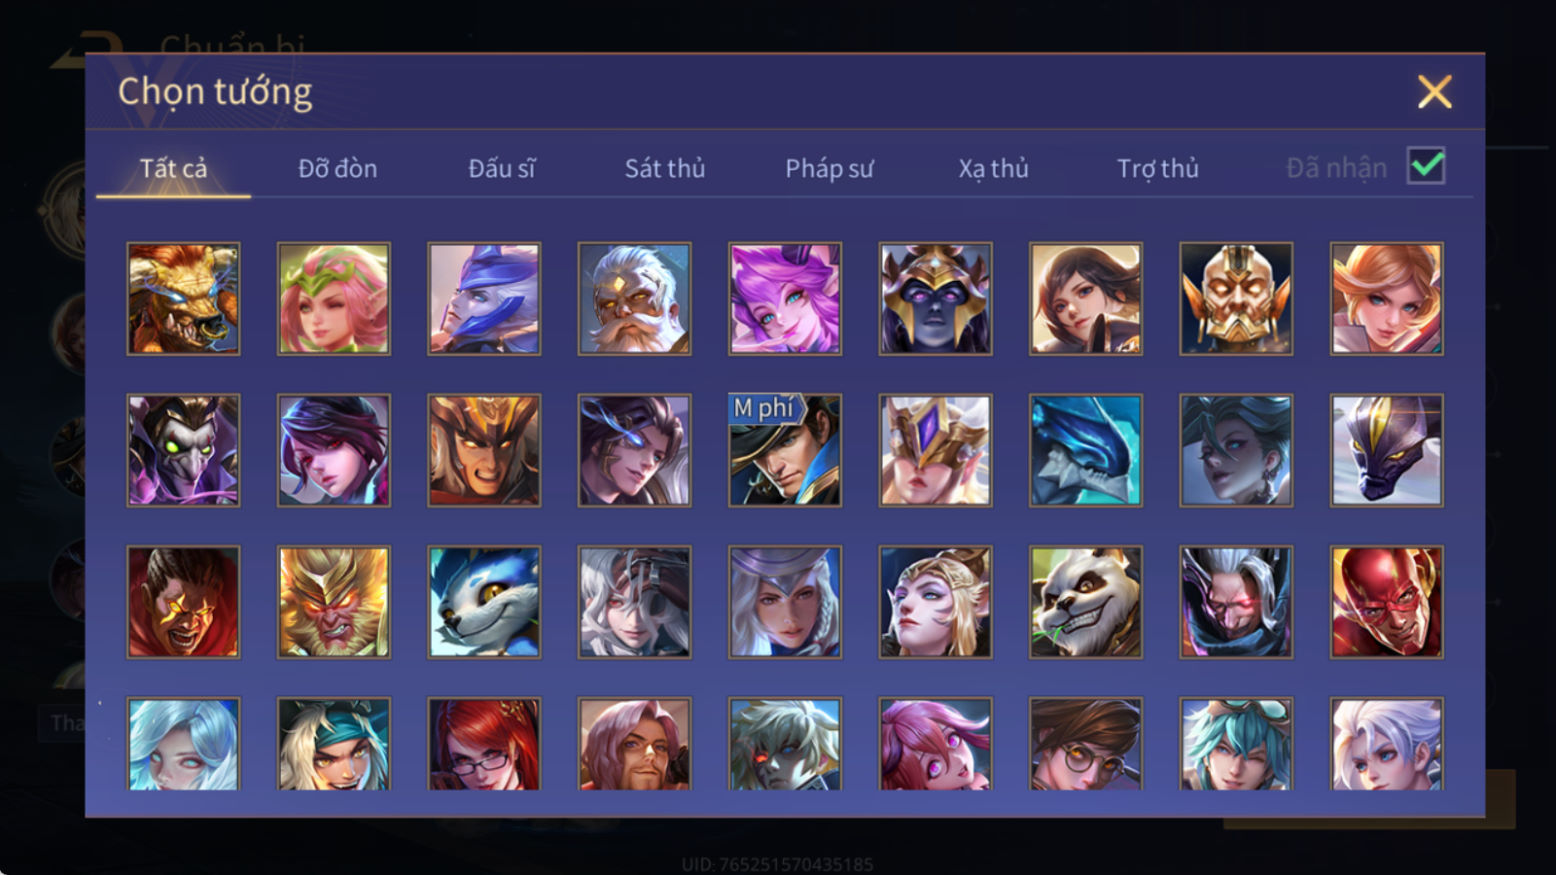This screenshot has height=875, width=1556.
Task: Select the red-masked speedster hero
Action: 1386,602
